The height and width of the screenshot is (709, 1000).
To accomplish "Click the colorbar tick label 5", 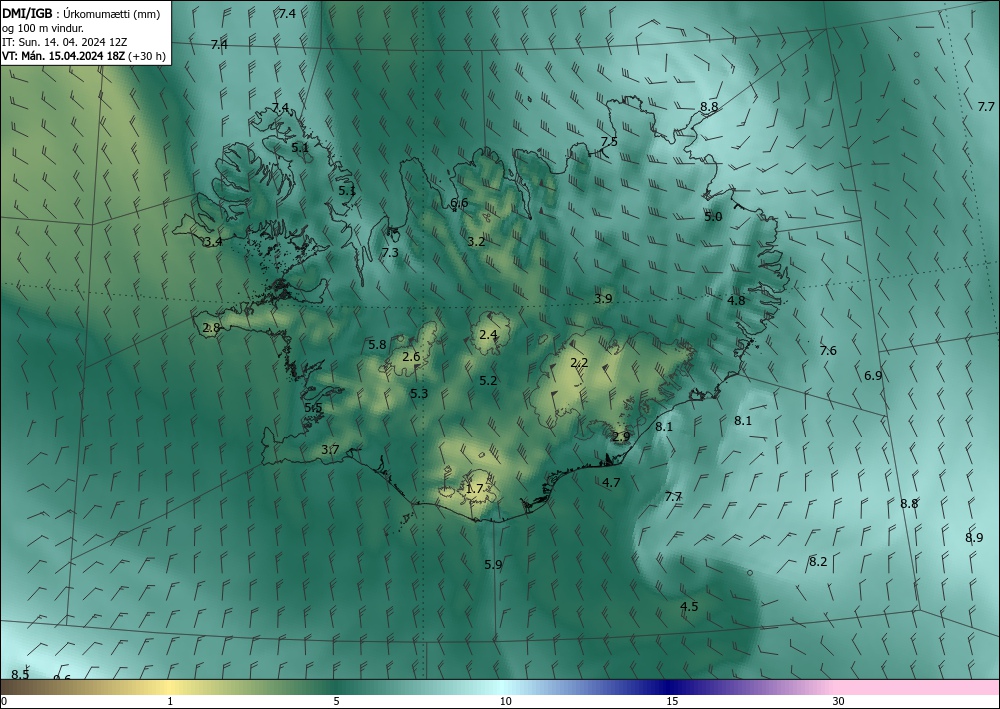I will point(336,701).
